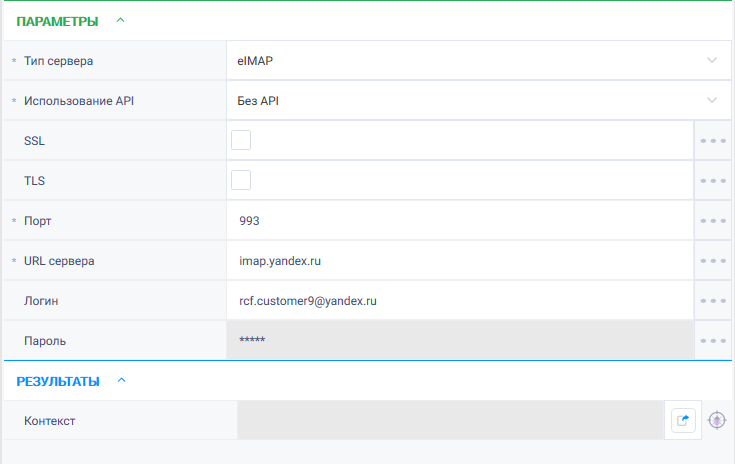Click the bug debug icon in Контекст row
Viewport: 735px width, 464px height.
click(x=717, y=420)
